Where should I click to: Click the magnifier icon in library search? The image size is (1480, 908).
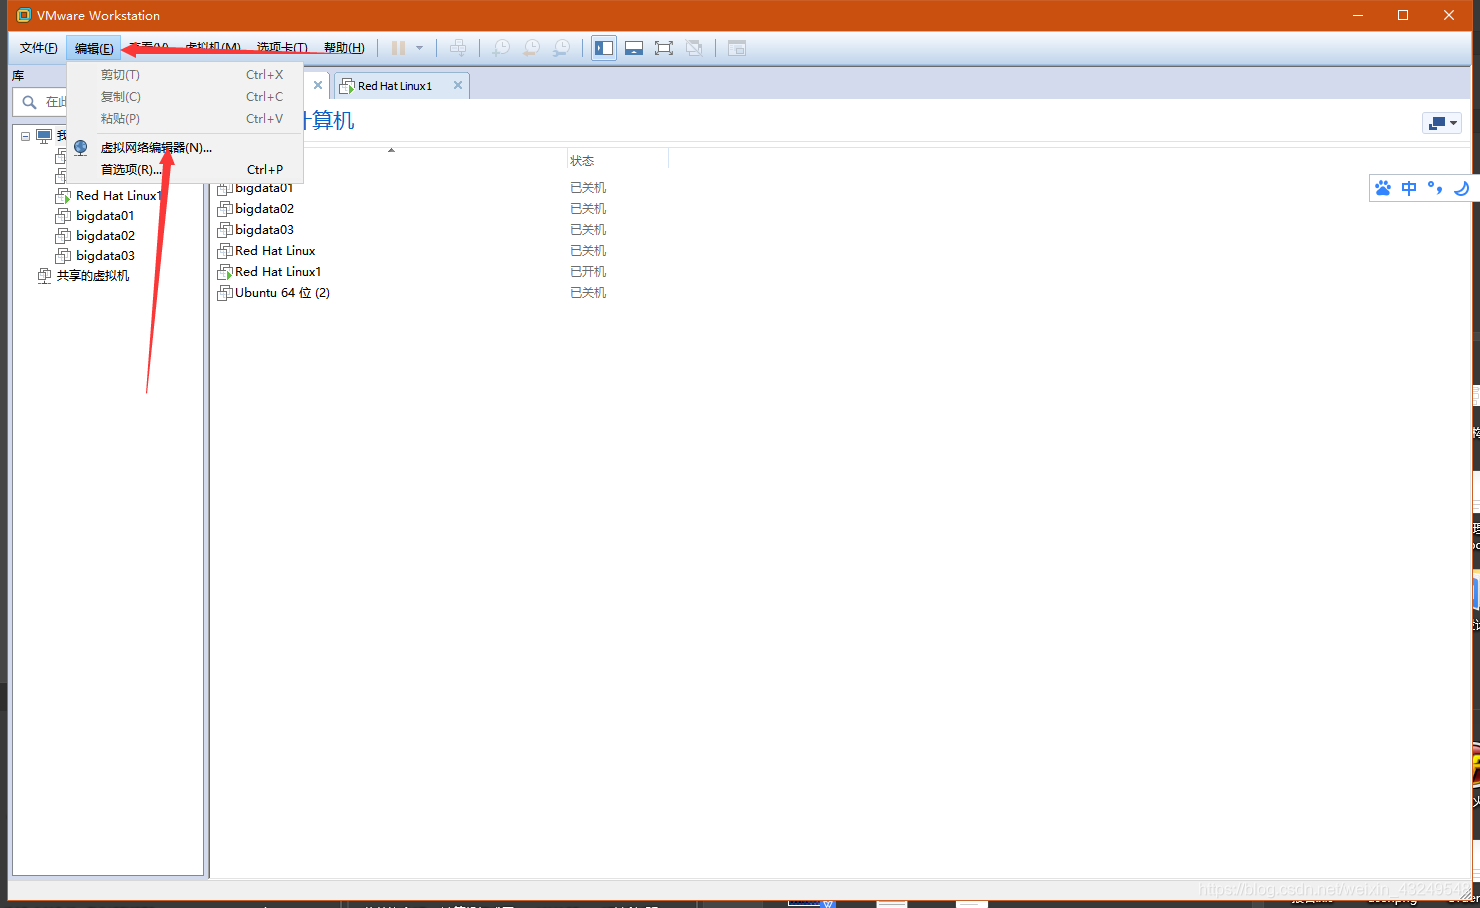click(x=29, y=102)
